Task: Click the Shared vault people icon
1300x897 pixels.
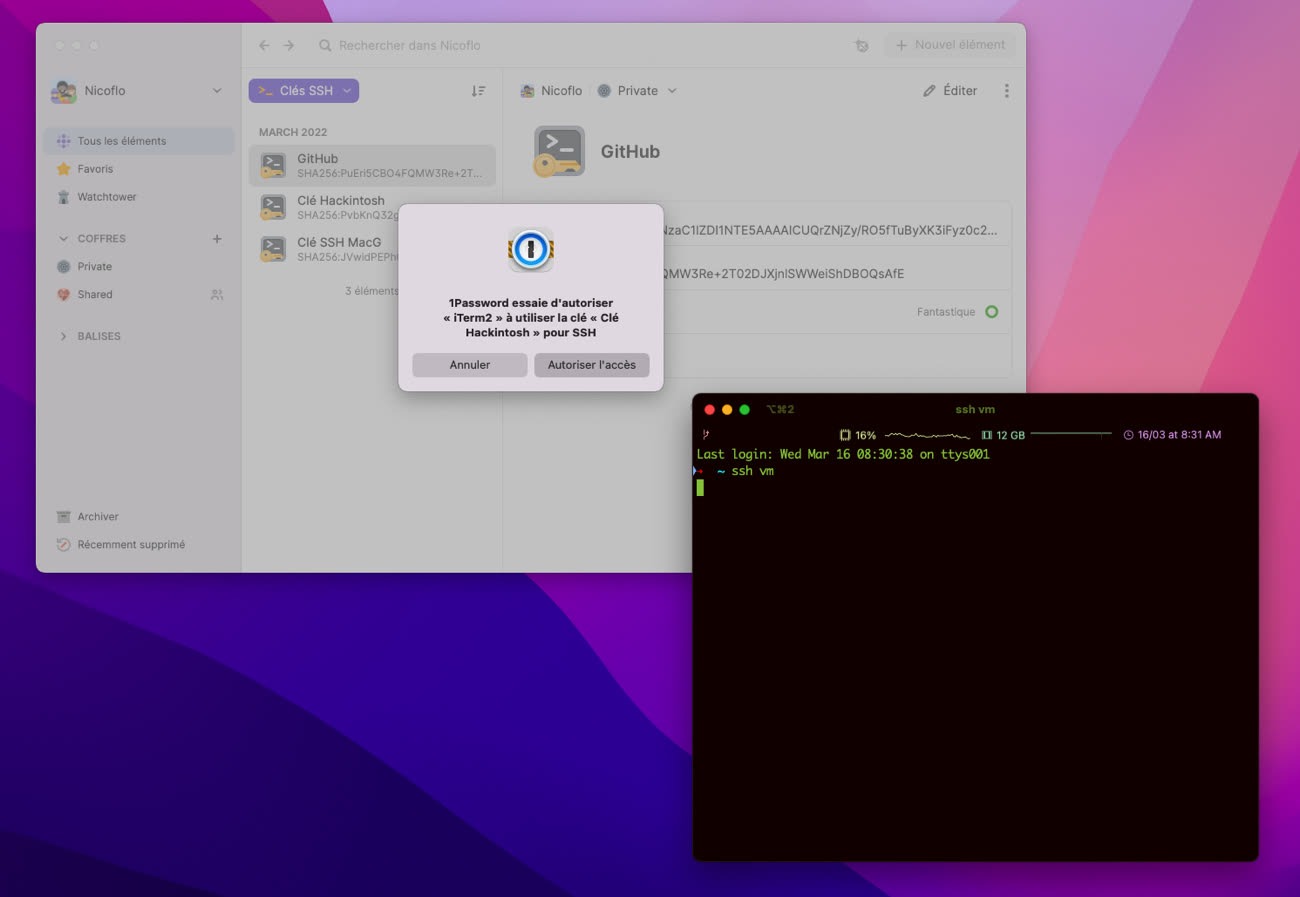Action: pos(217,295)
